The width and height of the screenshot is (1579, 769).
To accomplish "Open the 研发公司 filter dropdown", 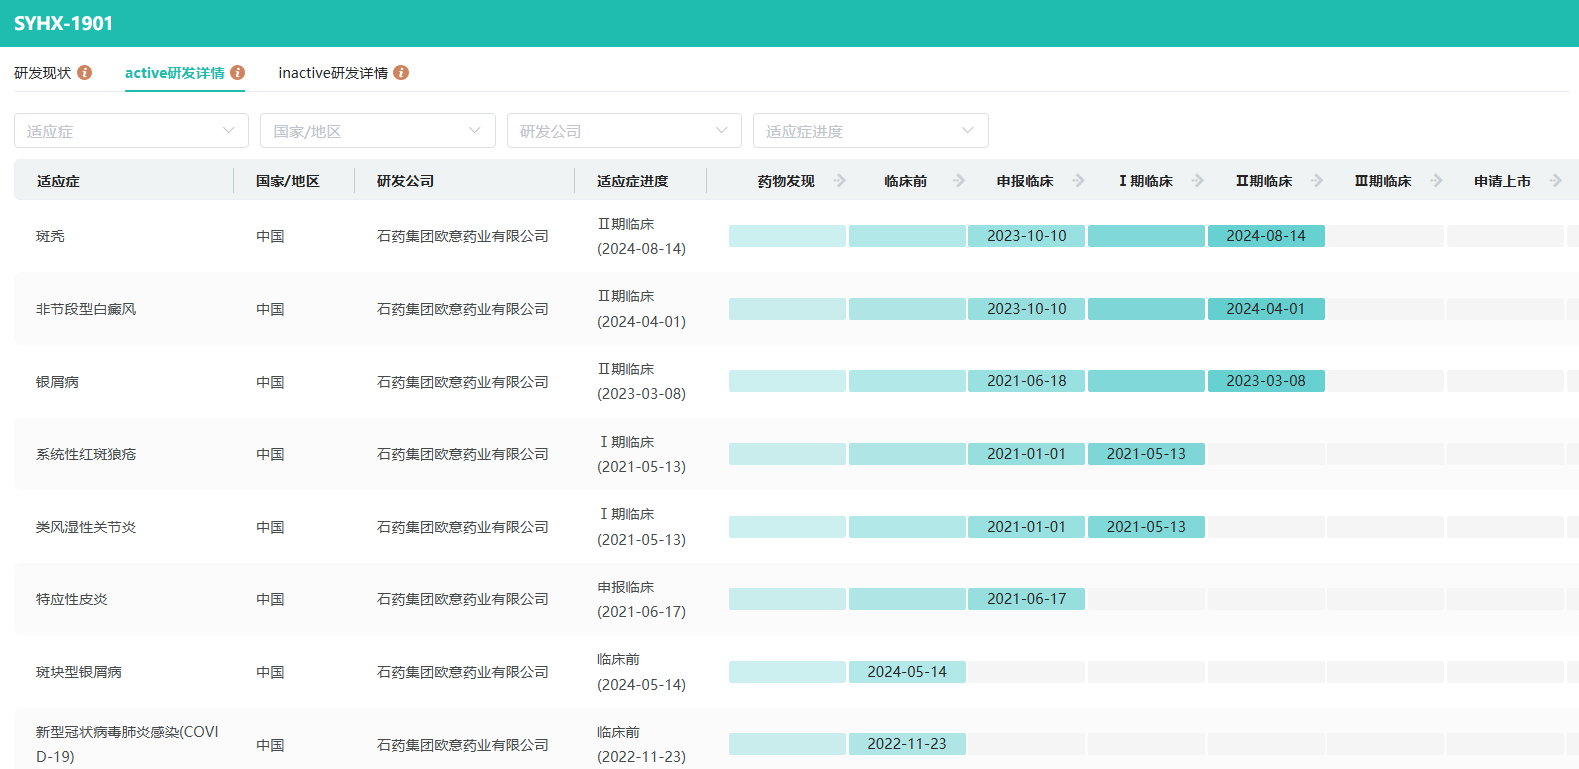I will pos(624,131).
